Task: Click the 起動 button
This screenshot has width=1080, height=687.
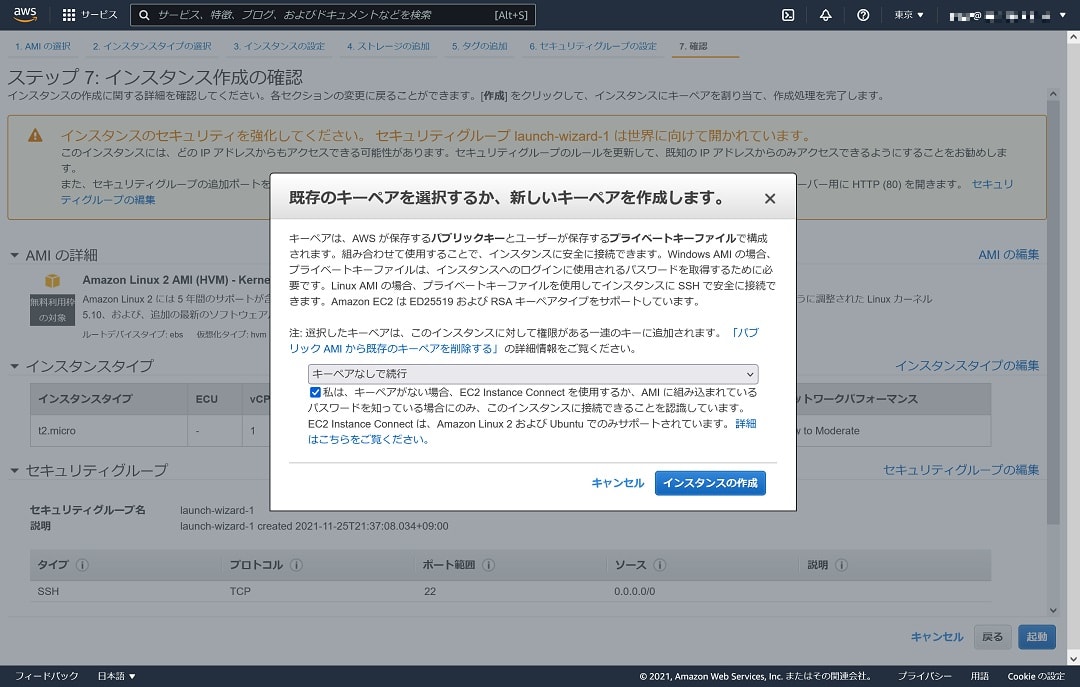Action: [1037, 637]
